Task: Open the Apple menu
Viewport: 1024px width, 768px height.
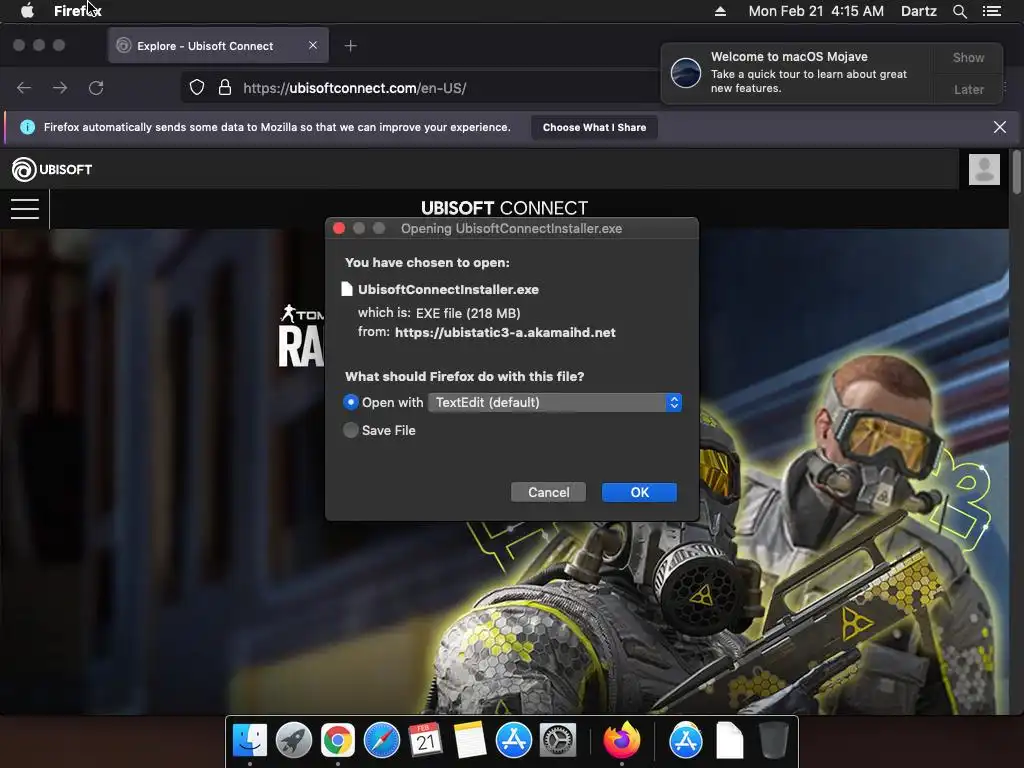Action: click(27, 11)
